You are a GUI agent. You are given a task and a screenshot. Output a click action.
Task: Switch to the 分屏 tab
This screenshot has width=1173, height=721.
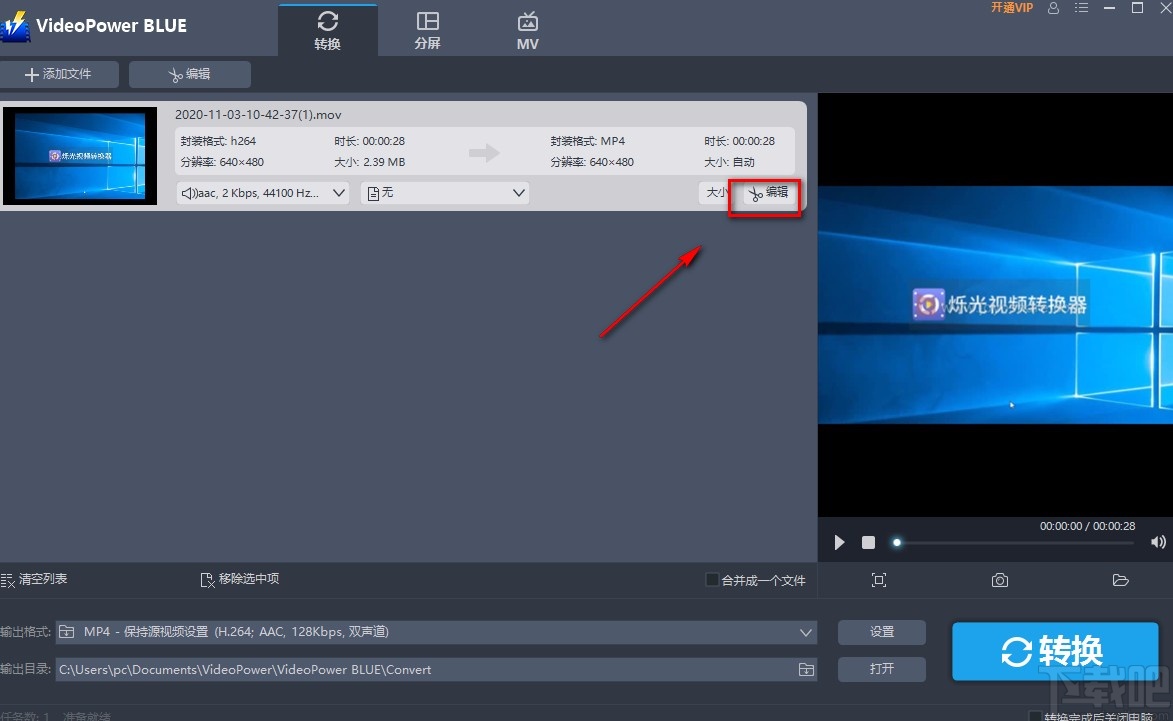[x=427, y=28]
